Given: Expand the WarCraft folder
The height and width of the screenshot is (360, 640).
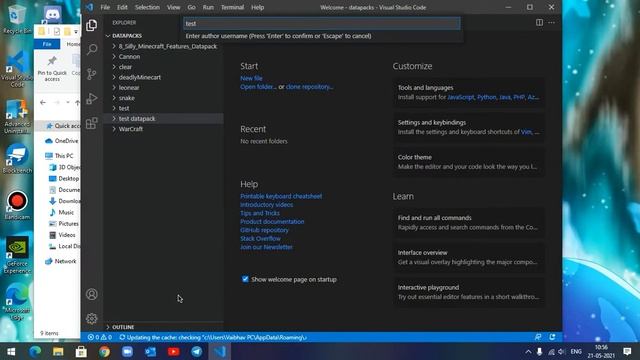Looking at the screenshot, I should (x=163, y=129).
